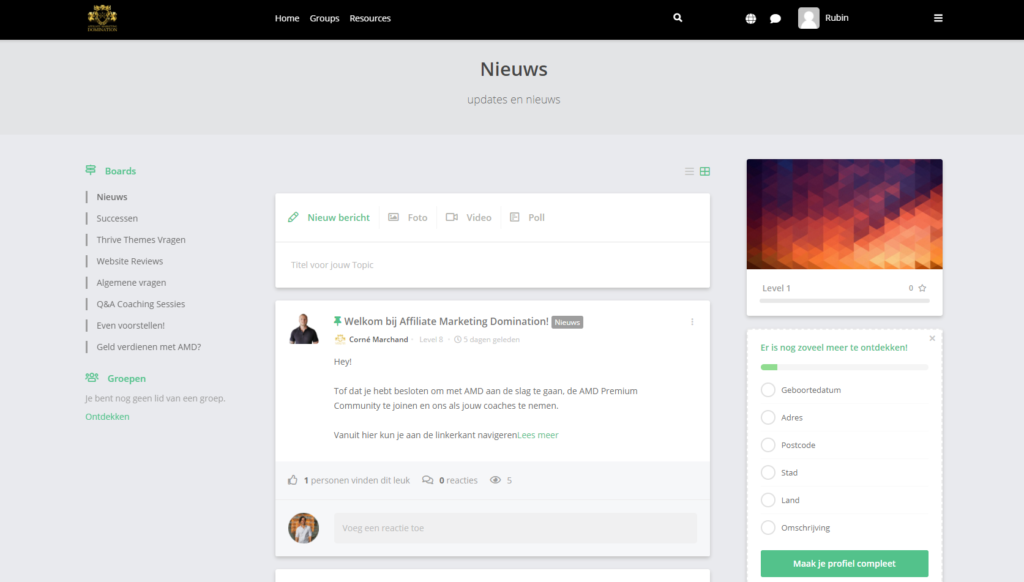Click the Video camera icon

[x=452, y=217]
